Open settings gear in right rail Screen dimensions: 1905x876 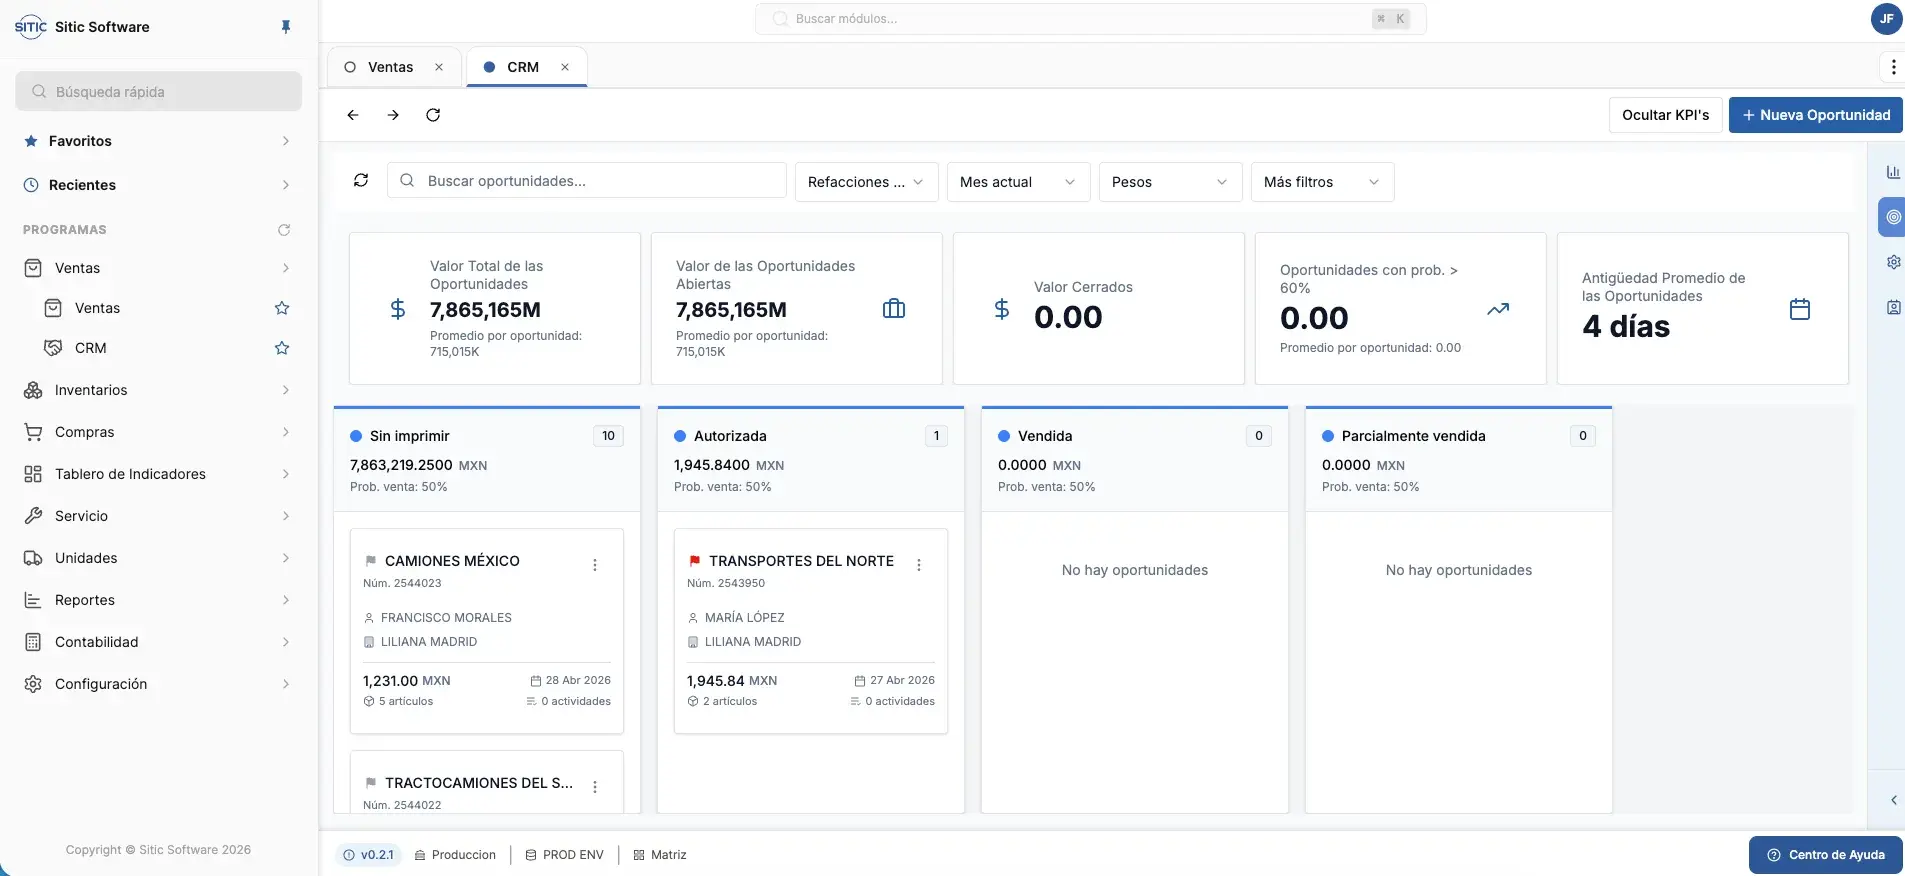click(x=1893, y=262)
